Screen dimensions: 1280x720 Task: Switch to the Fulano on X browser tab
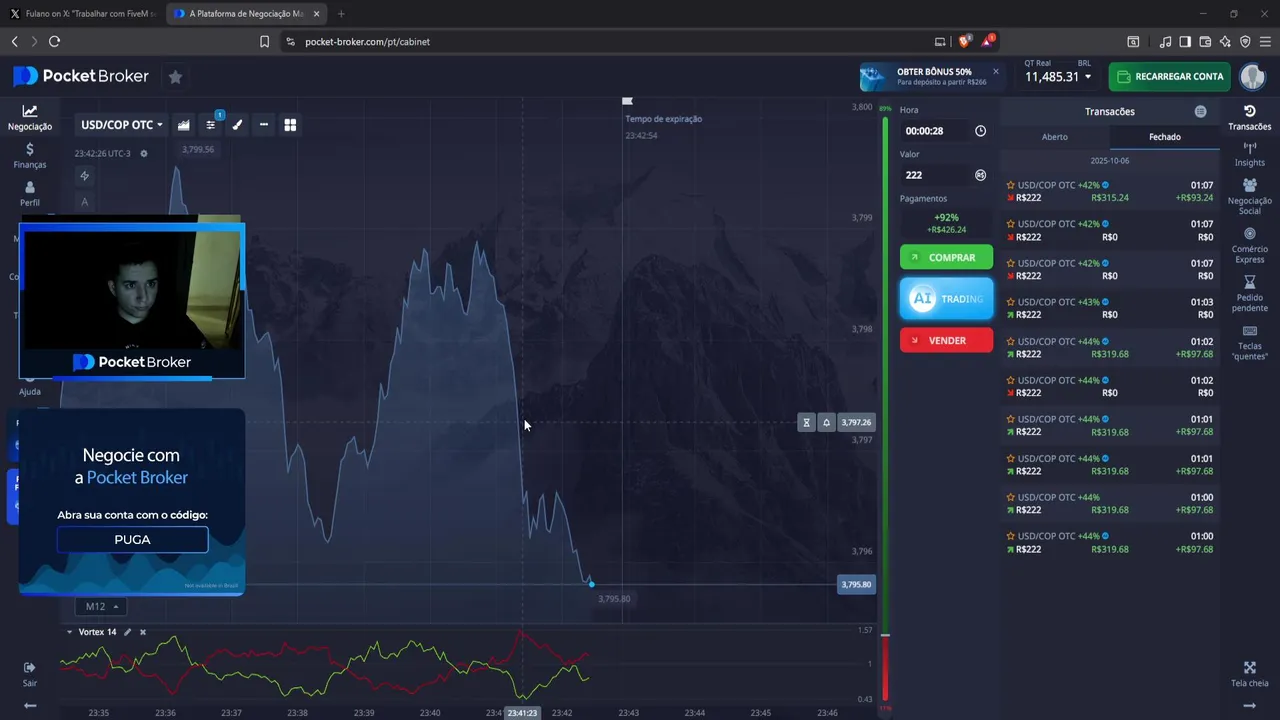tap(84, 14)
